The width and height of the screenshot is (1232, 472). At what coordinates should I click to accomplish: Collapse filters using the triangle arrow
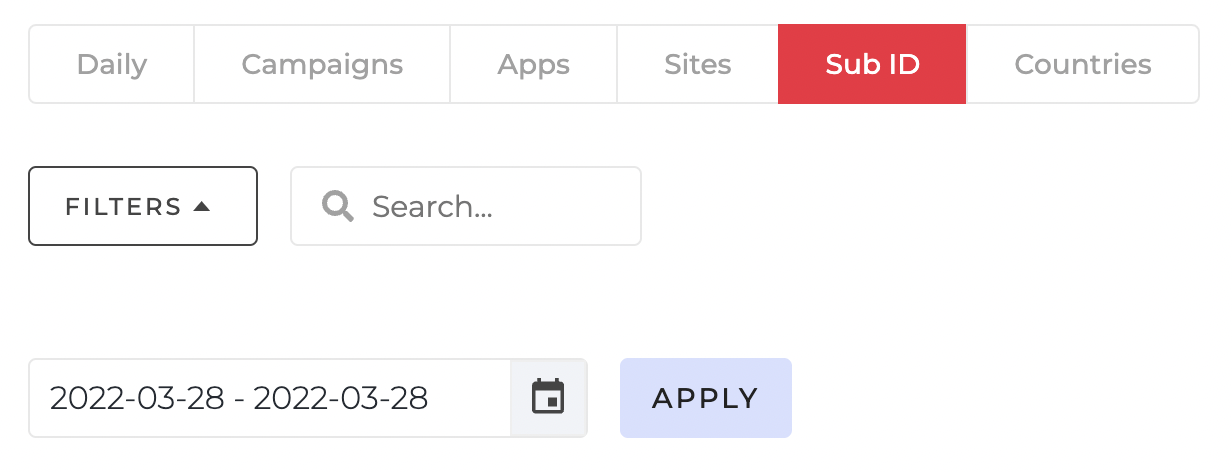click(x=202, y=207)
